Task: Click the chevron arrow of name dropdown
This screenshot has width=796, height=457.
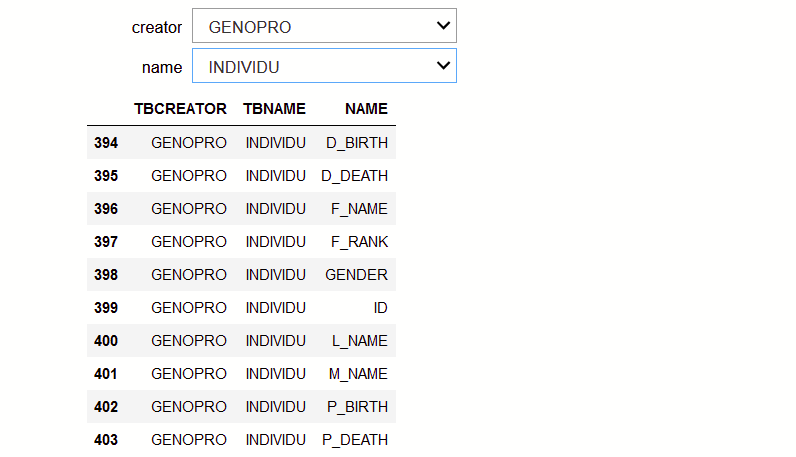Action: 443,66
